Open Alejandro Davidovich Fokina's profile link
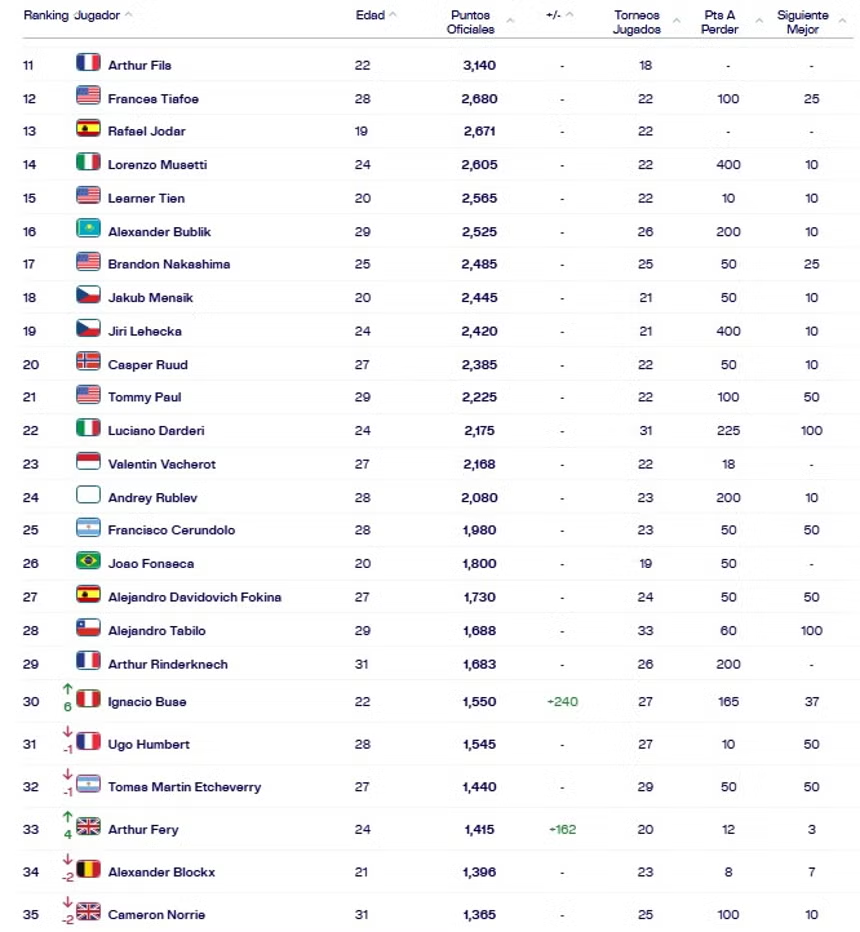This screenshot has height=932, width=860. point(195,597)
